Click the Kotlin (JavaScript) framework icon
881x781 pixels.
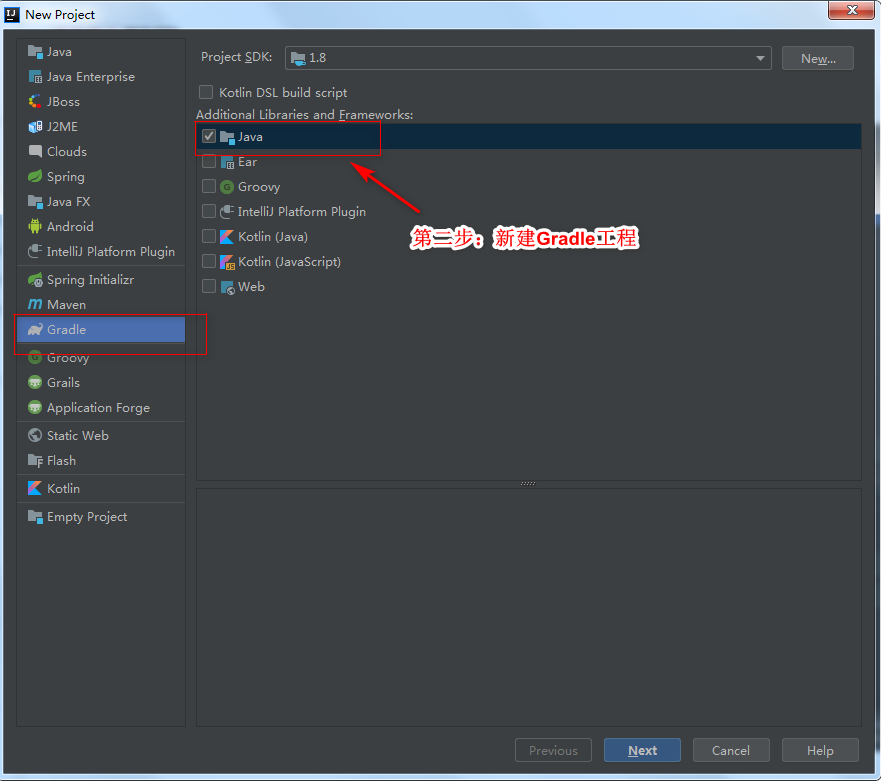click(227, 262)
